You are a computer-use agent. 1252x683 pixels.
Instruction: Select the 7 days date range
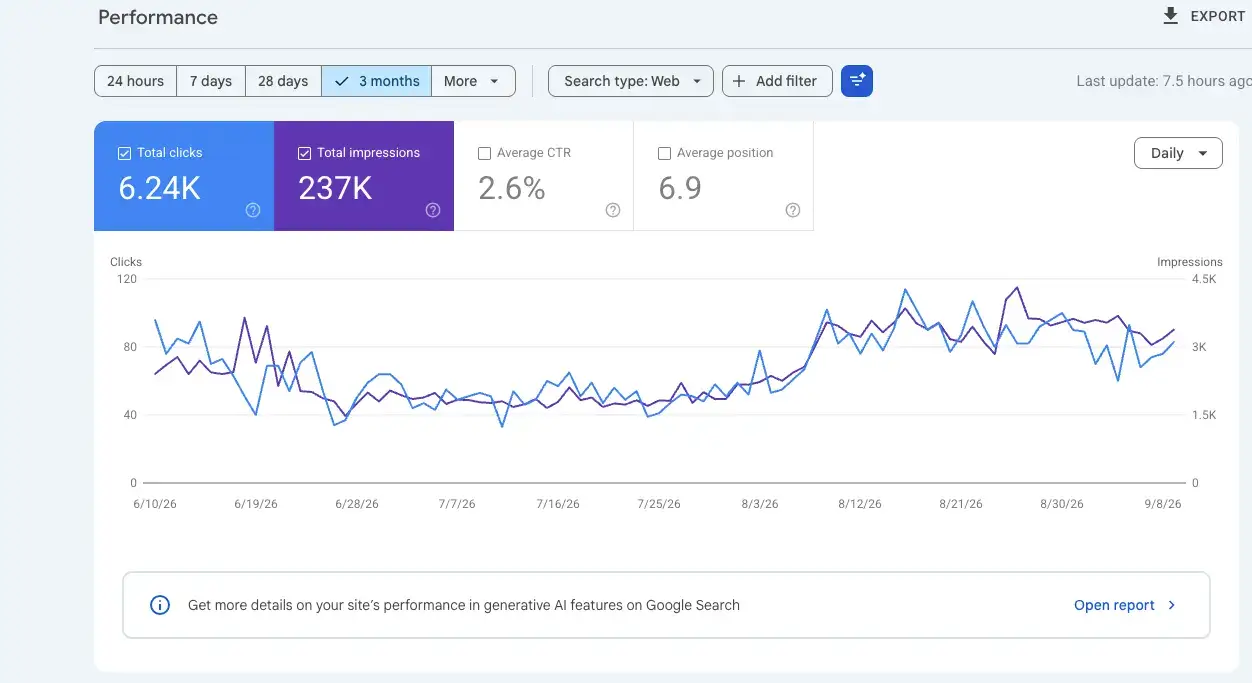[x=211, y=81]
